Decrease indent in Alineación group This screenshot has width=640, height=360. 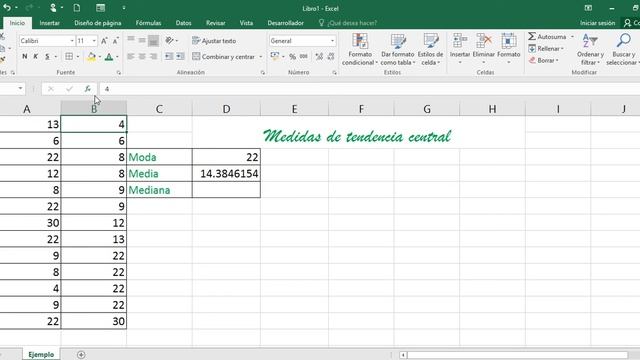coord(169,56)
